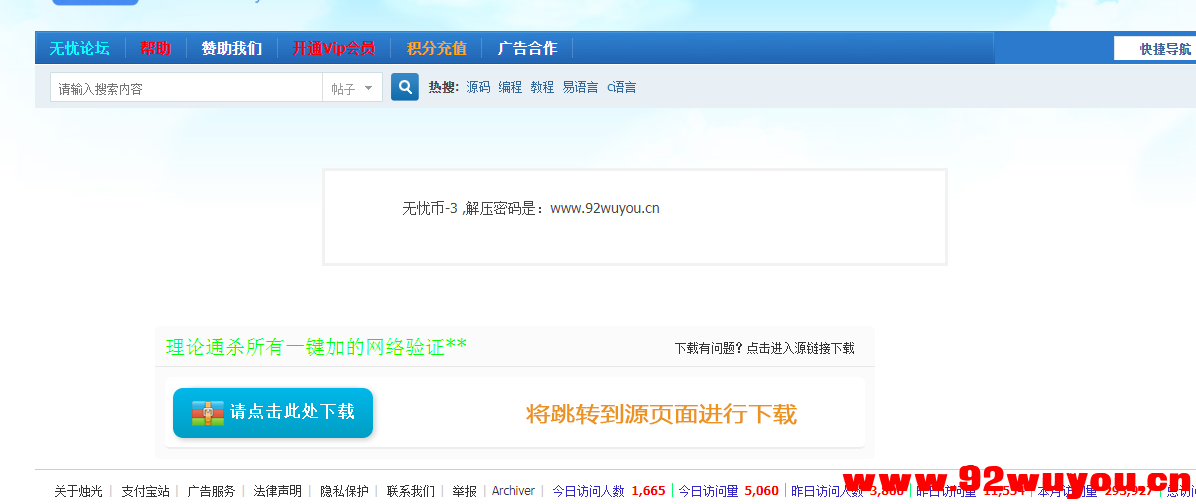Open footer link 支付宝站
This screenshot has width=1196, height=504.
pos(145,491)
